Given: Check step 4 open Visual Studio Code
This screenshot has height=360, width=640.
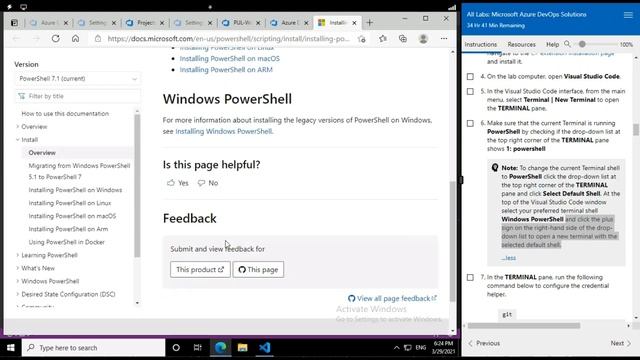Looking at the screenshot, I should 470,76.
